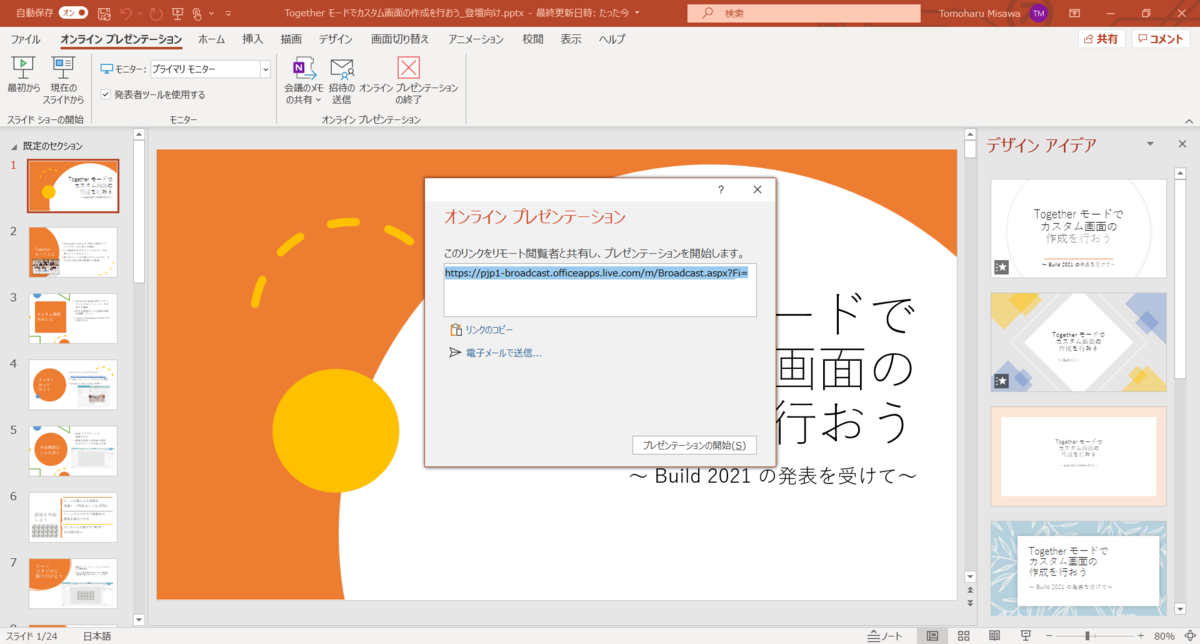Viewport: 1200px width, 644px height.
Task: Click Share Meeting Notes OneNote icon
Action: point(304,68)
